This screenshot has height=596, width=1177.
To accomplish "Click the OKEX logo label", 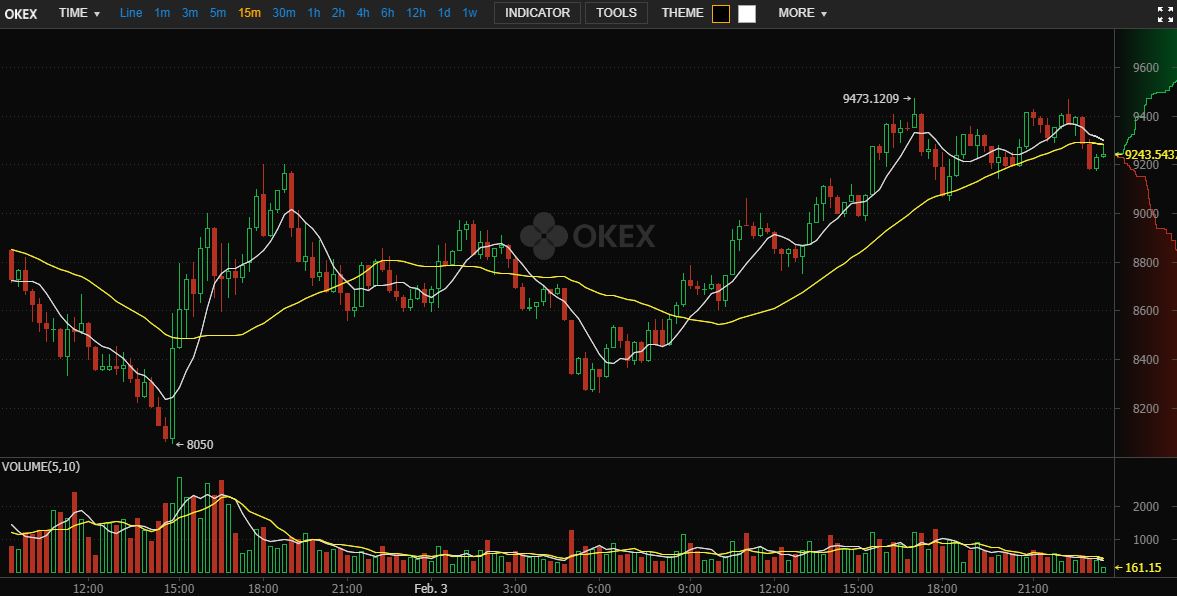I will point(21,14).
